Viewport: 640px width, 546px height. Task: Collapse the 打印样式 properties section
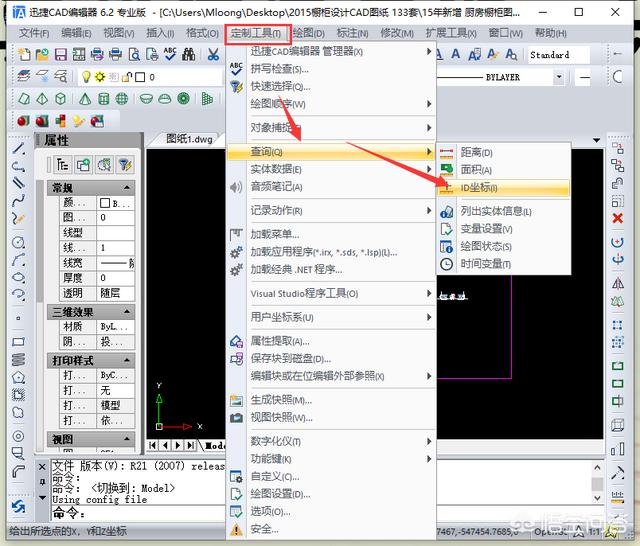coord(128,360)
